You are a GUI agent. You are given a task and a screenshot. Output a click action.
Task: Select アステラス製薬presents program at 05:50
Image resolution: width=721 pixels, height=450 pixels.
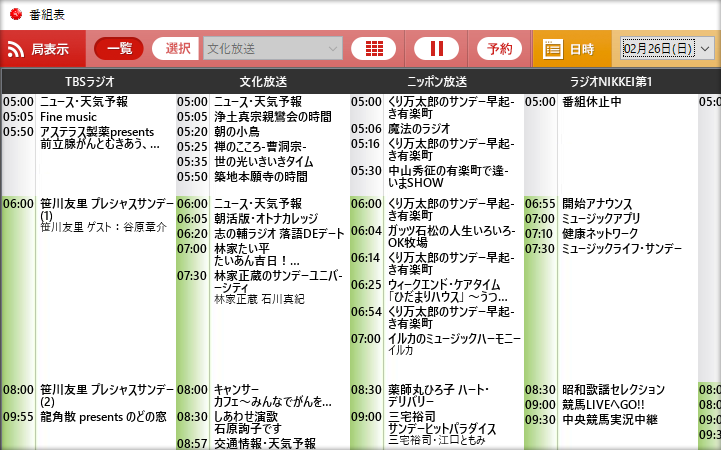[x=99, y=138]
